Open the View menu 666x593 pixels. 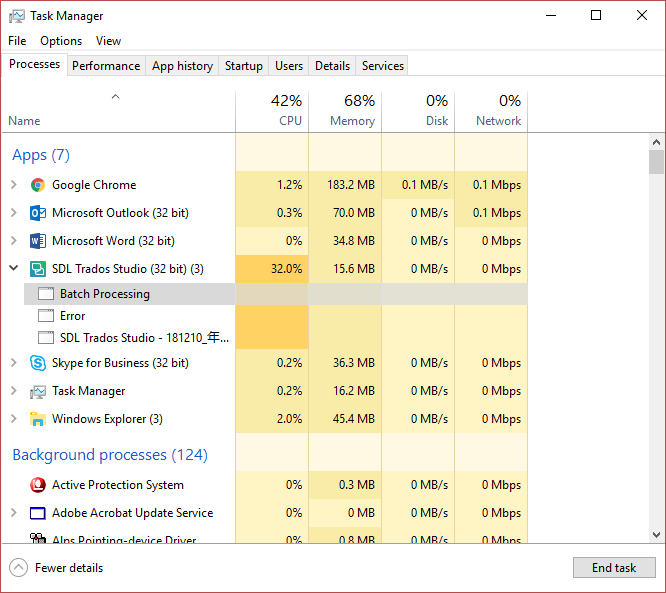(108, 41)
